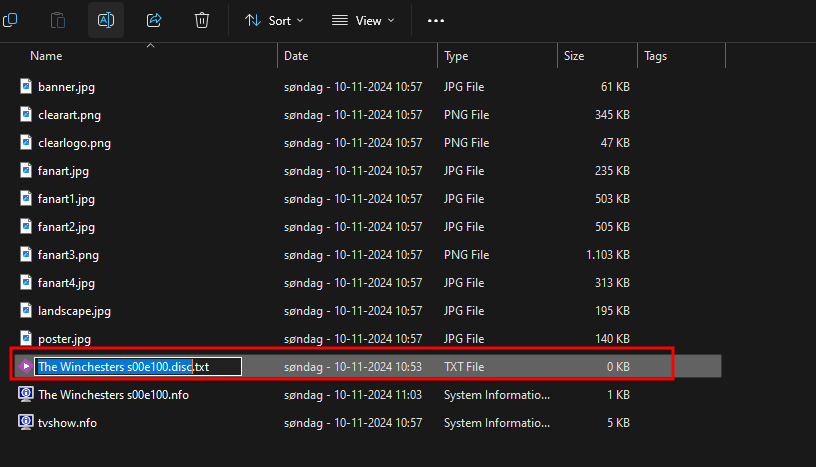Select The Winchesters s00e100.nfo file
This screenshot has height=467, width=816.
(x=113, y=394)
